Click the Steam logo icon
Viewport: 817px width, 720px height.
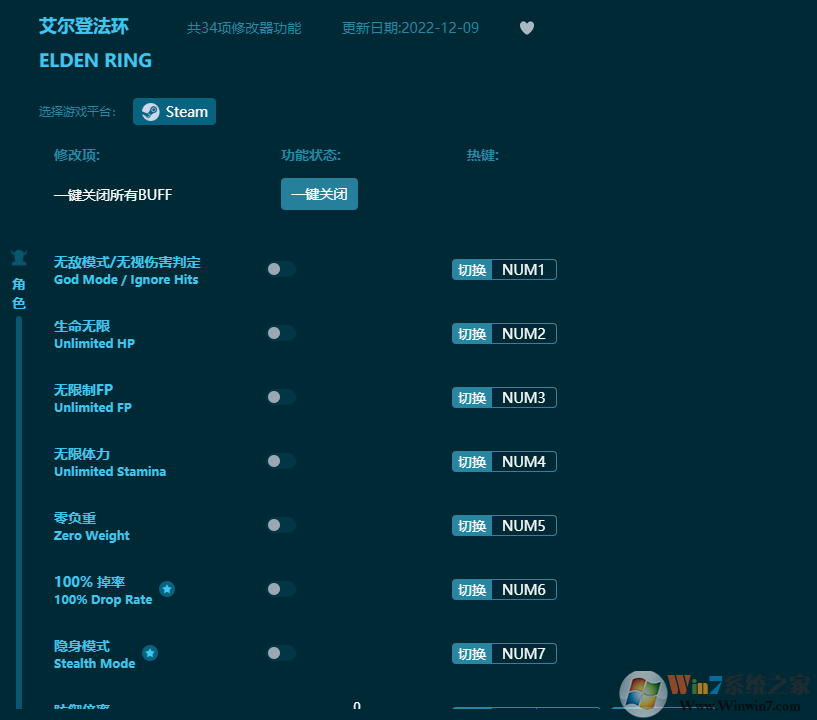(x=151, y=111)
